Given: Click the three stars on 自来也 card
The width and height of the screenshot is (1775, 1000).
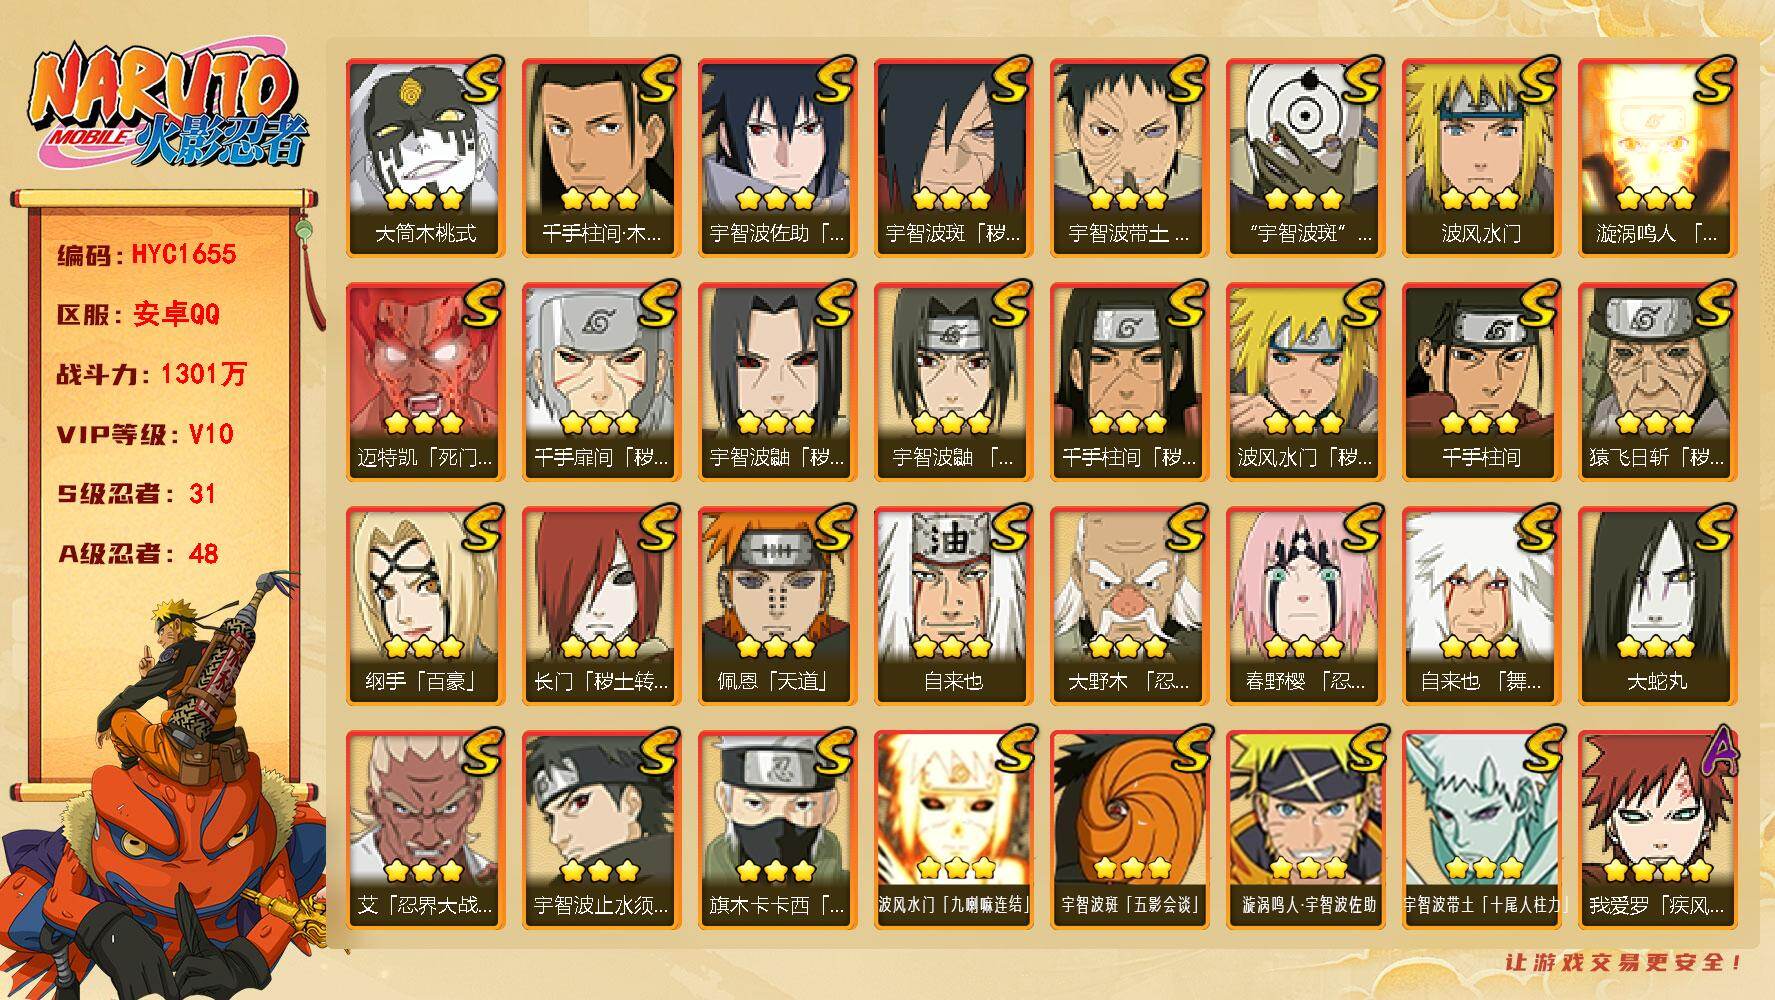Looking at the screenshot, I should (x=953, y=647).
